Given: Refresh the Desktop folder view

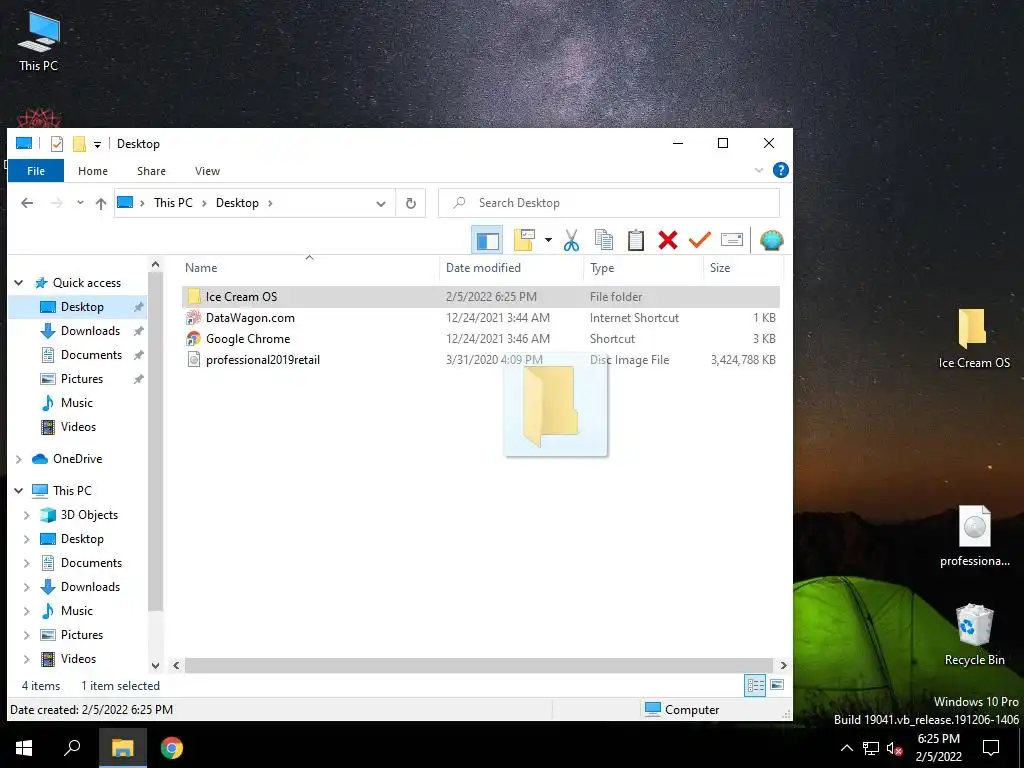Looking at the screenshot, I should coord(411,203).
